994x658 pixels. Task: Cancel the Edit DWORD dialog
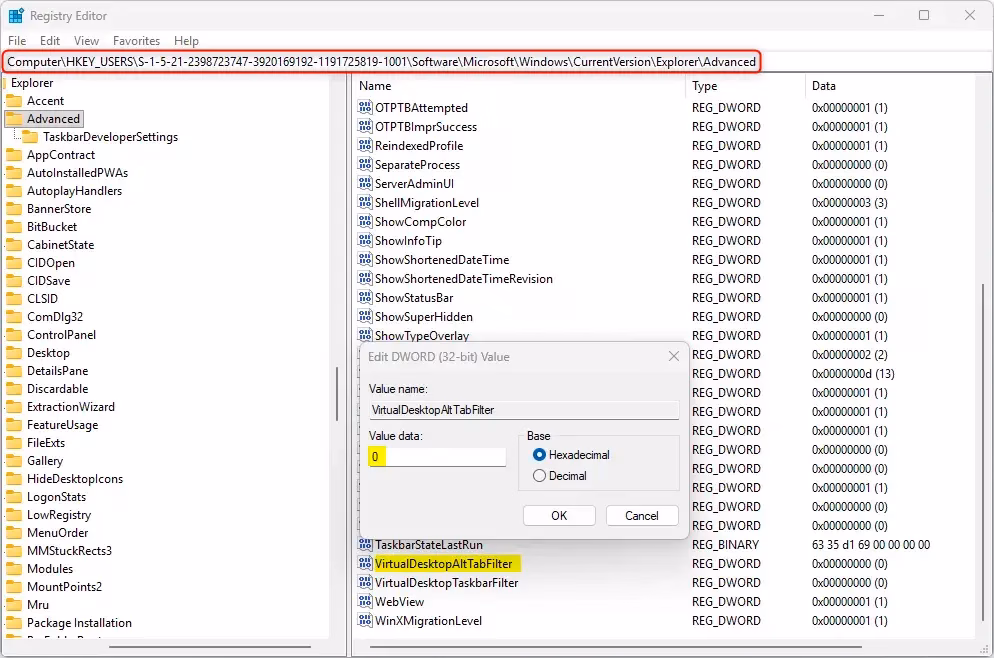(x=641, y=516)
